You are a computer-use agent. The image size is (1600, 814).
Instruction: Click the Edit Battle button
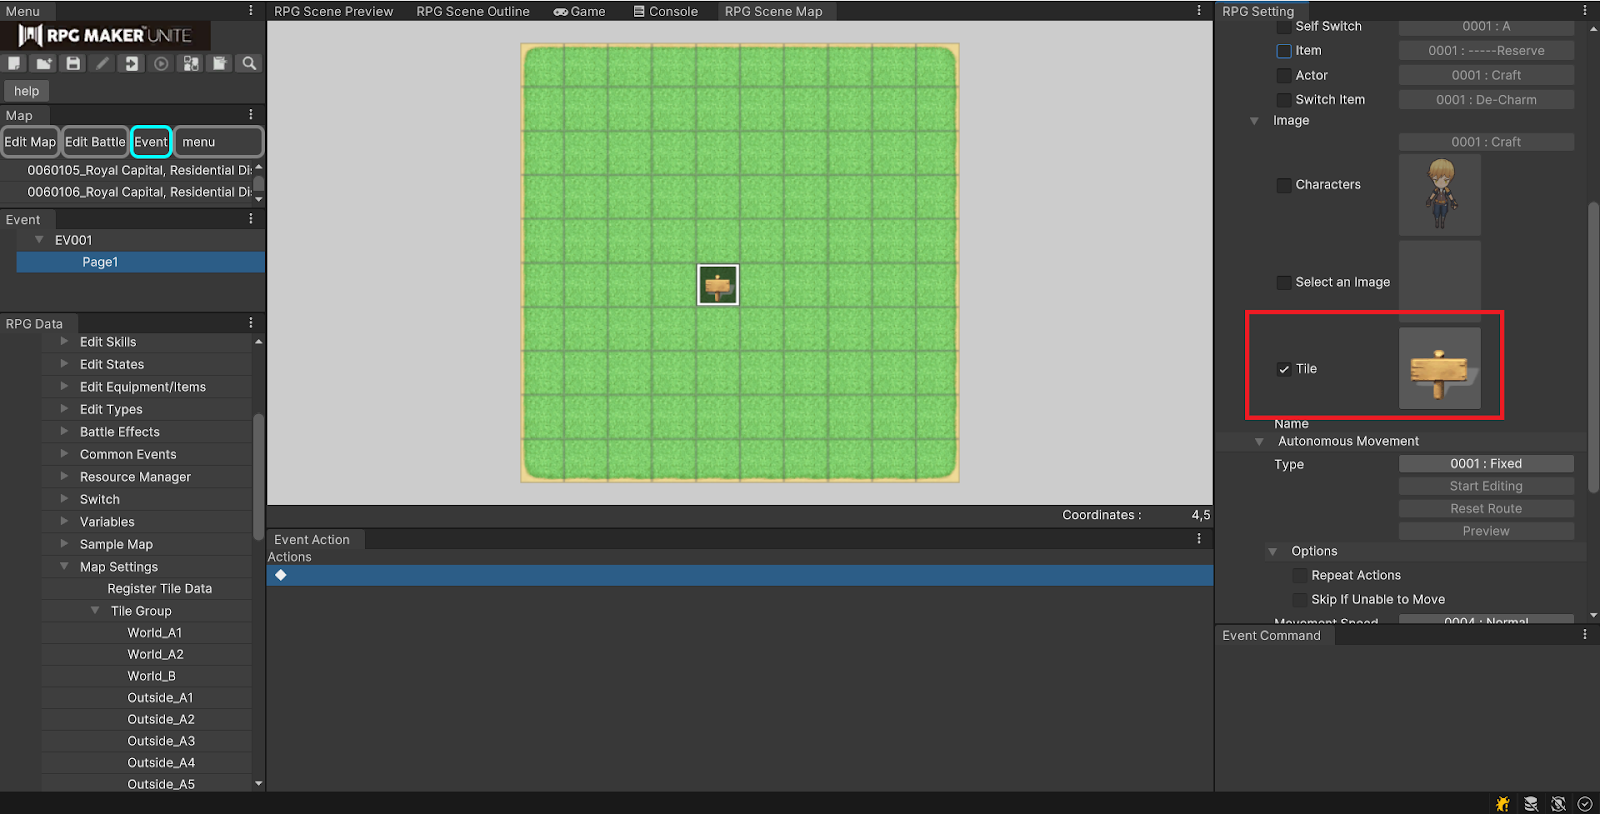pyautogui.click(x=95, y=142)
